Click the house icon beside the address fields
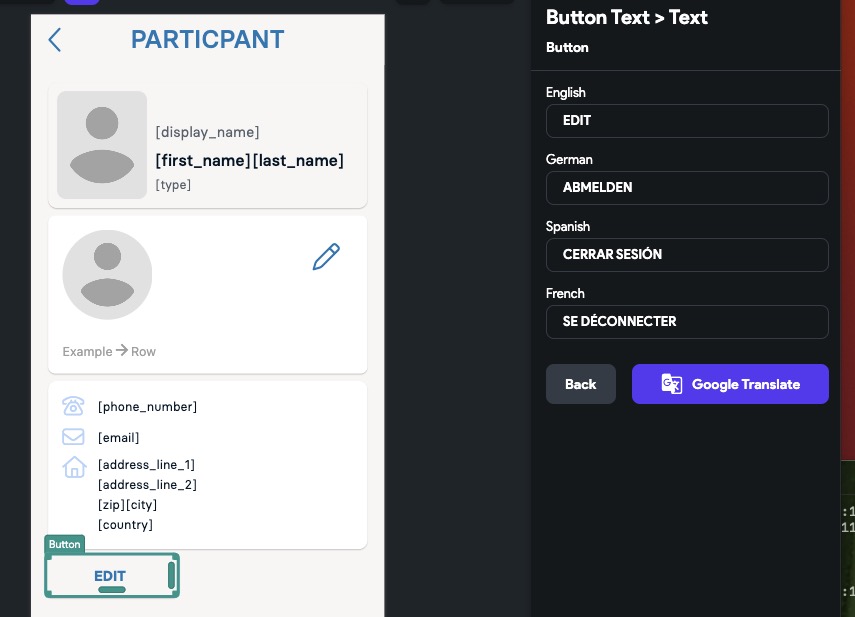Viewport: 855px width, 617px height. [74, 467]
